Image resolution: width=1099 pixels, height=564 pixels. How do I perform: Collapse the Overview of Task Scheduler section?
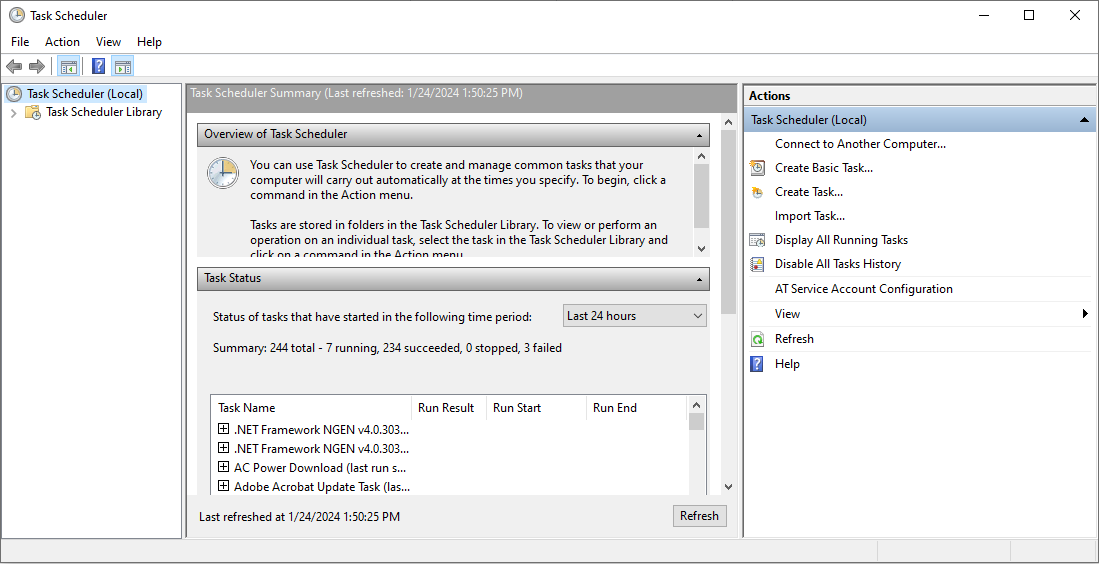click(x=700, y=134)
